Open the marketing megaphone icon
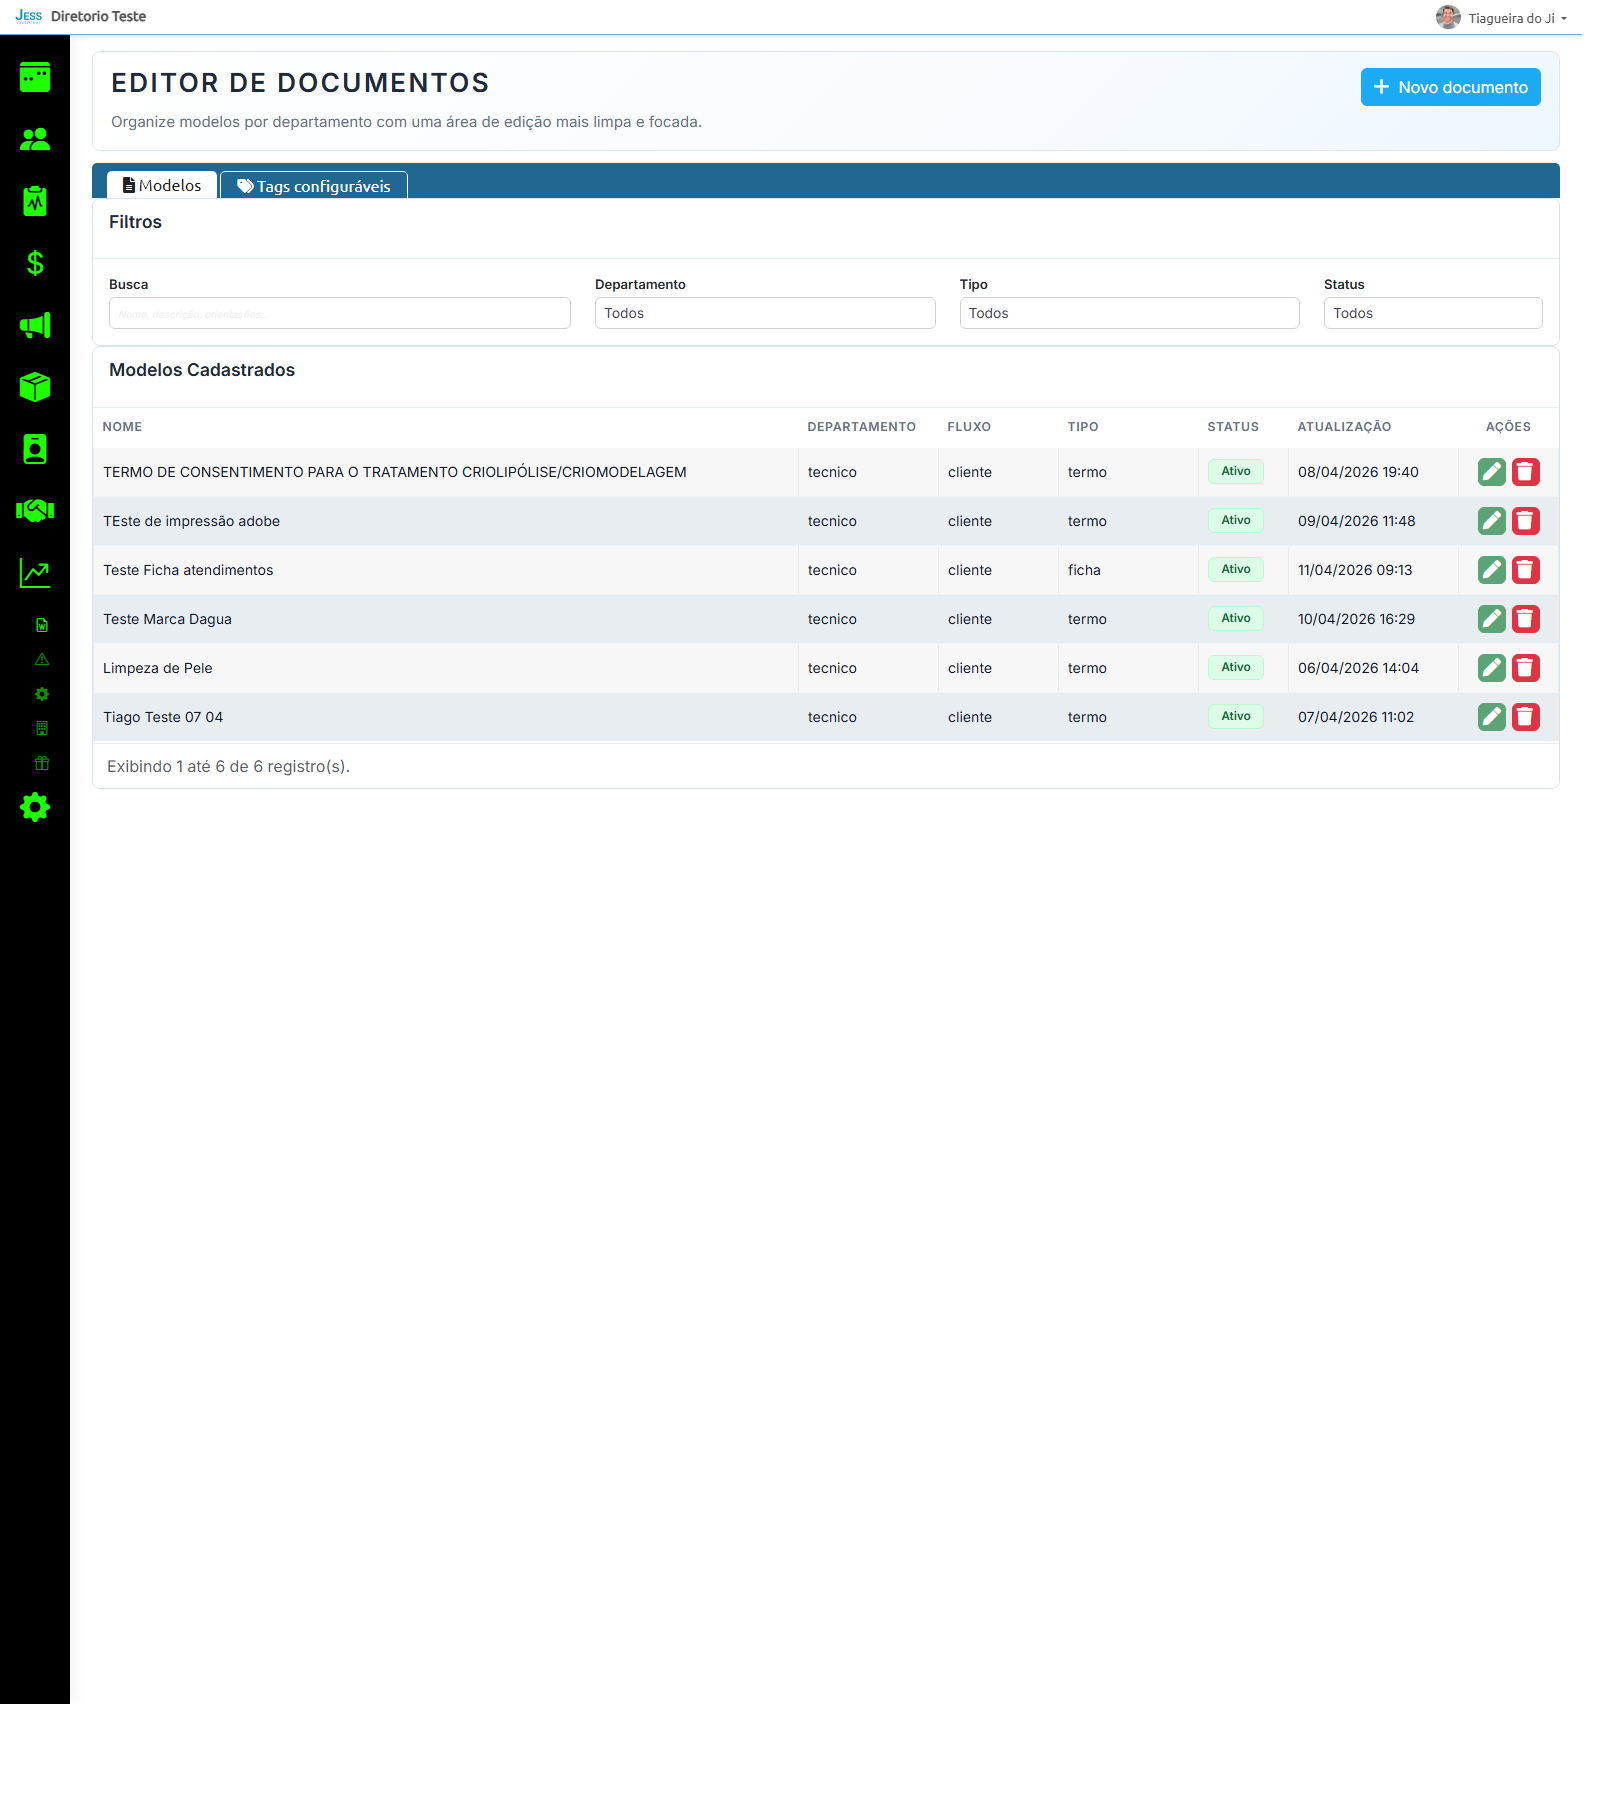The width and height of the screenshot is (1600, 1800). point(35,324)
